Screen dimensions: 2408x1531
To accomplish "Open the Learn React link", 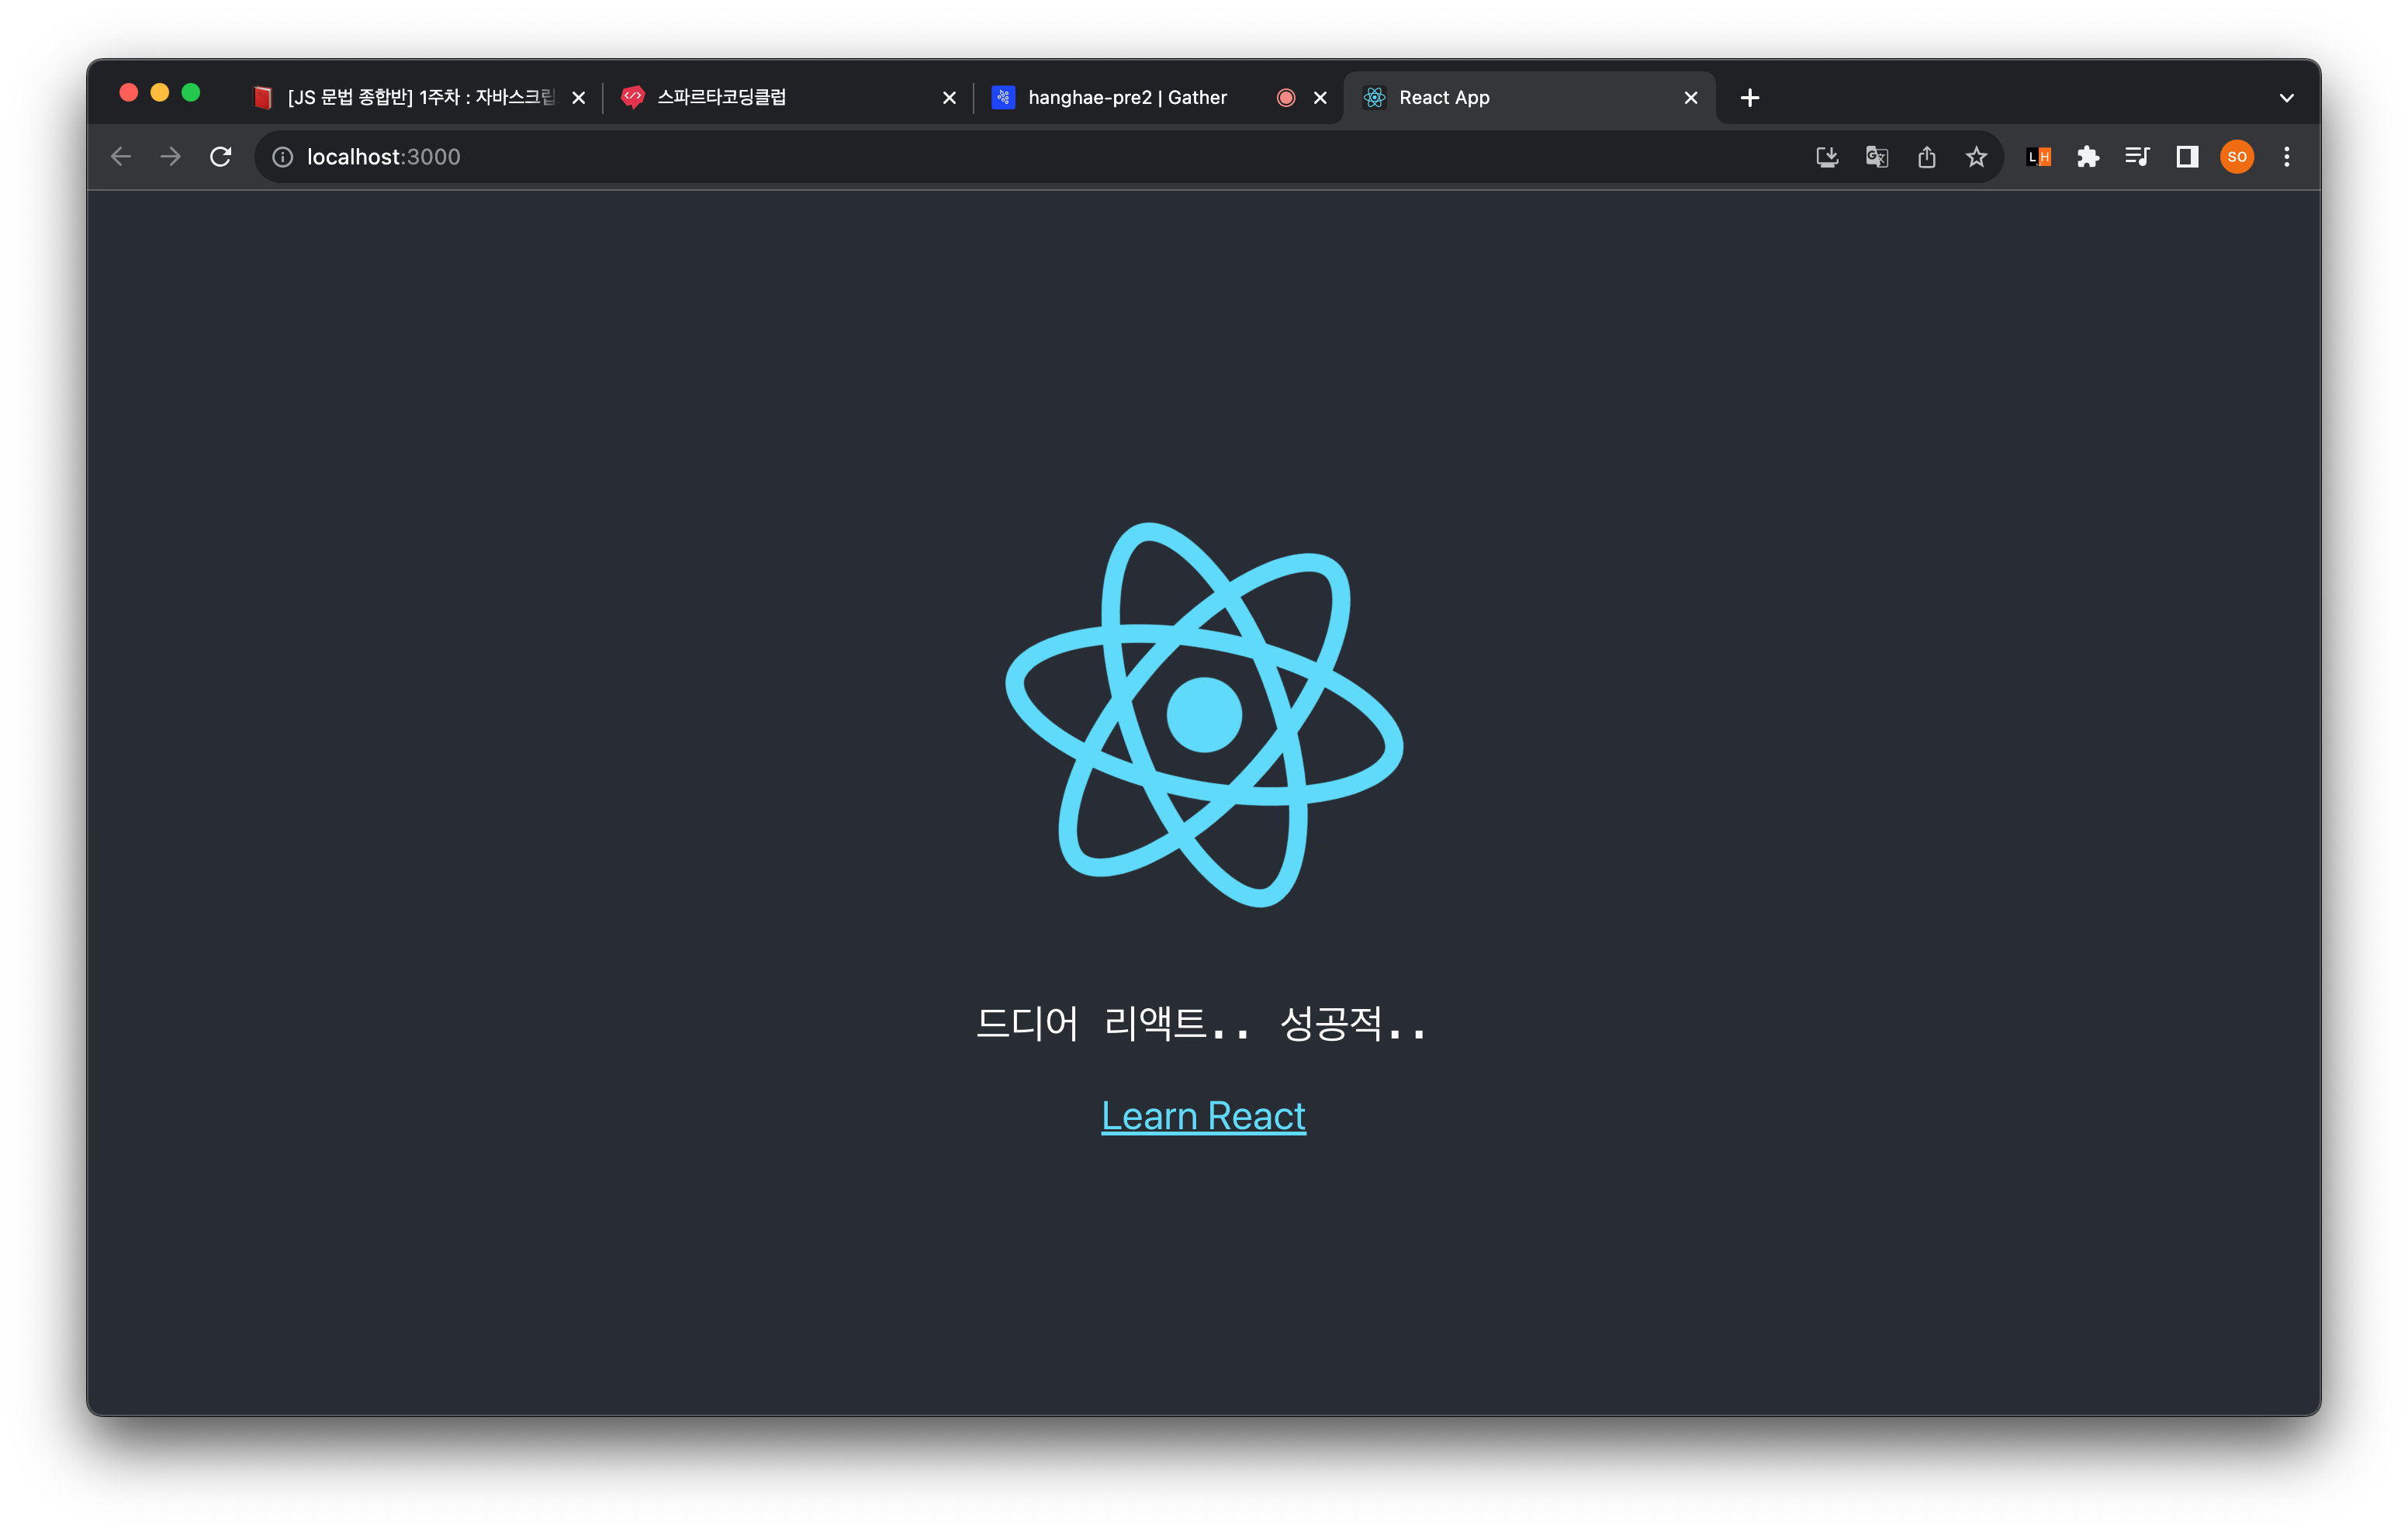I will pyautogui.click(x=1203, y=1115).
